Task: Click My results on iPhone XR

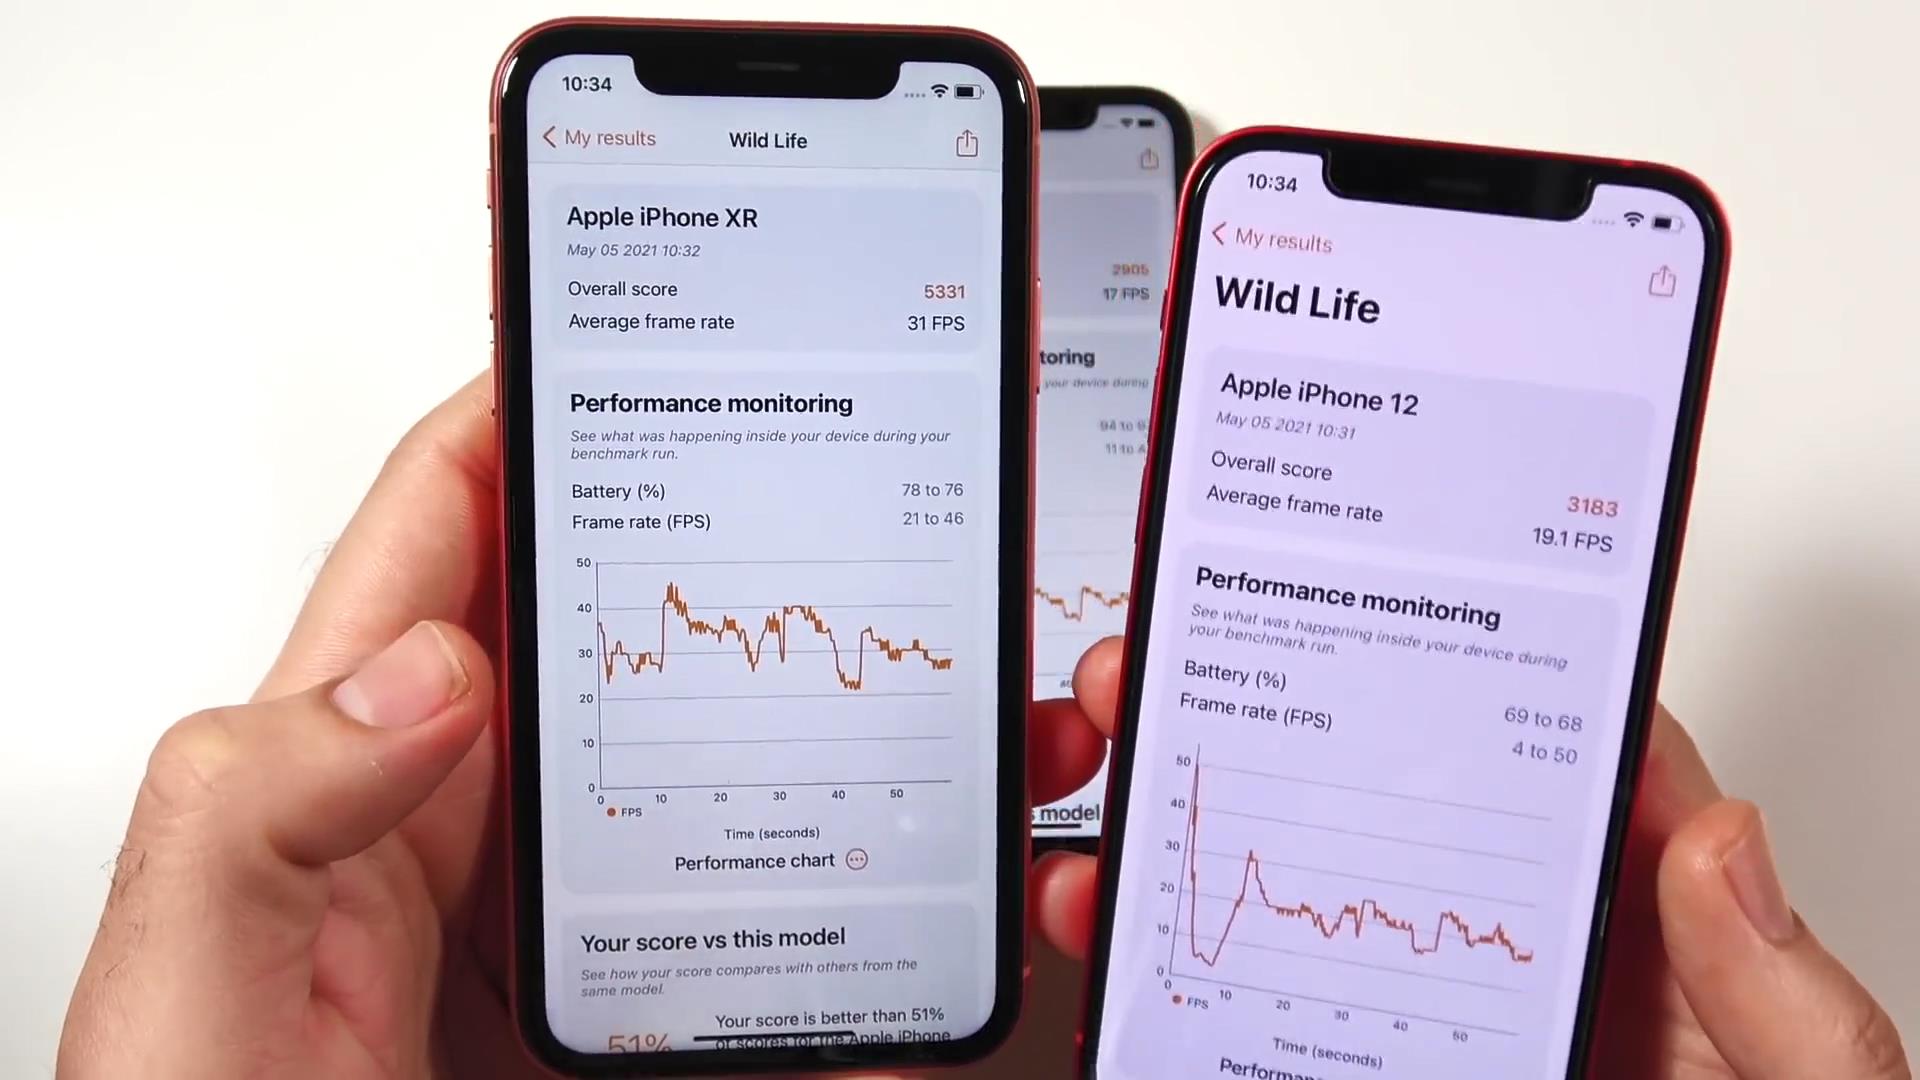Action: point(599,137)
